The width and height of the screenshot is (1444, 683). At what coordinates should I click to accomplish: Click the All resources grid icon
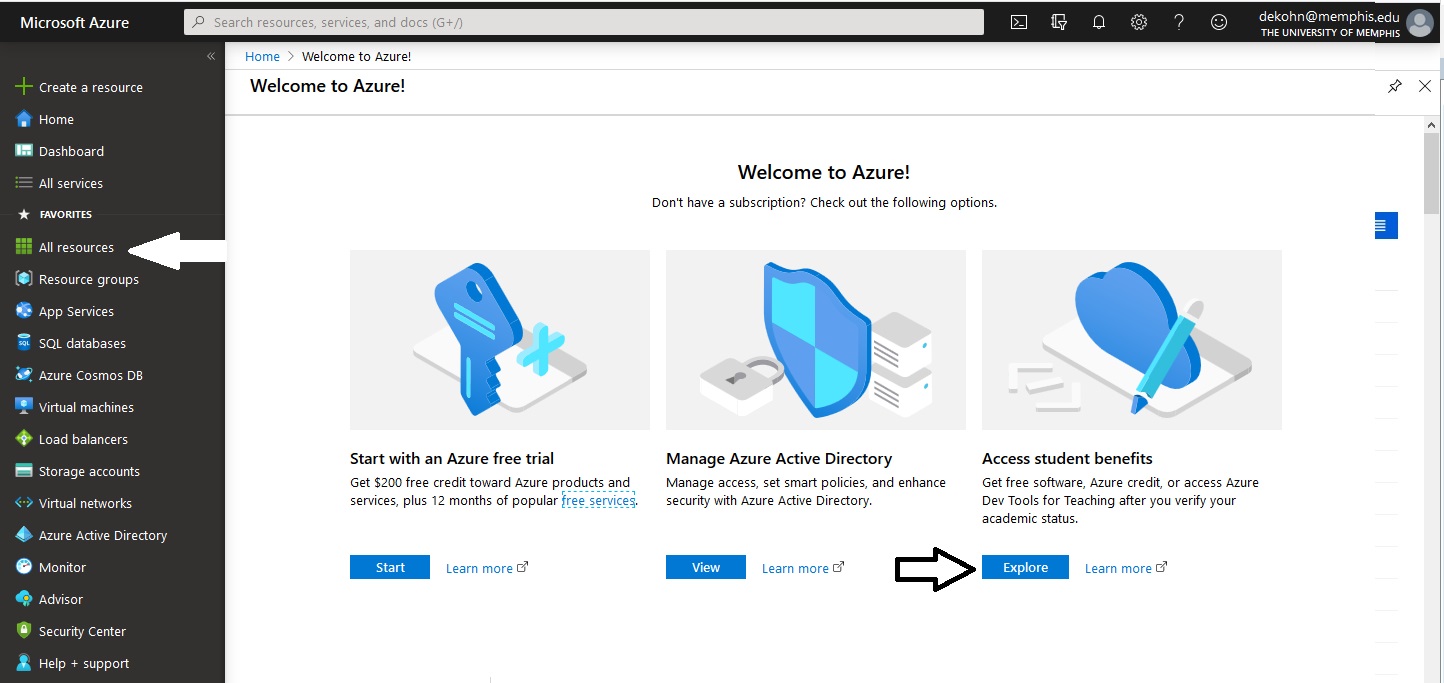[24, 247]
